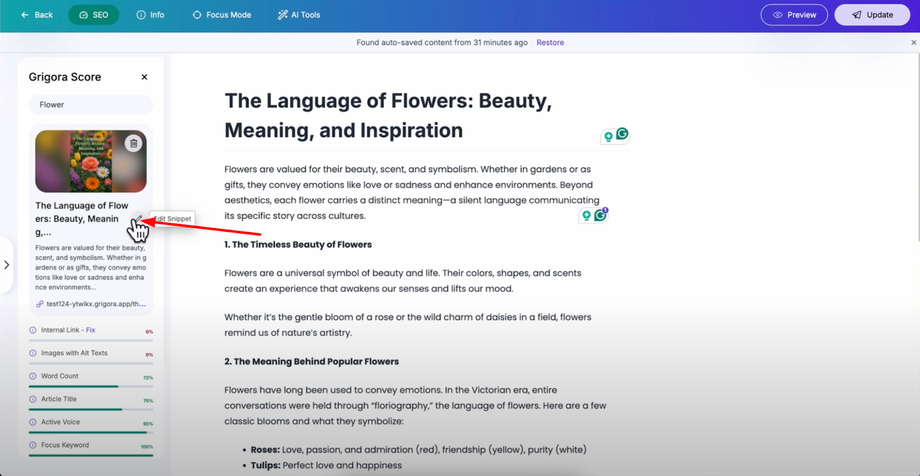Viewport: 920px width, 476px height.
Task: Open the AI Tools menu
Action: coord(299,15)
